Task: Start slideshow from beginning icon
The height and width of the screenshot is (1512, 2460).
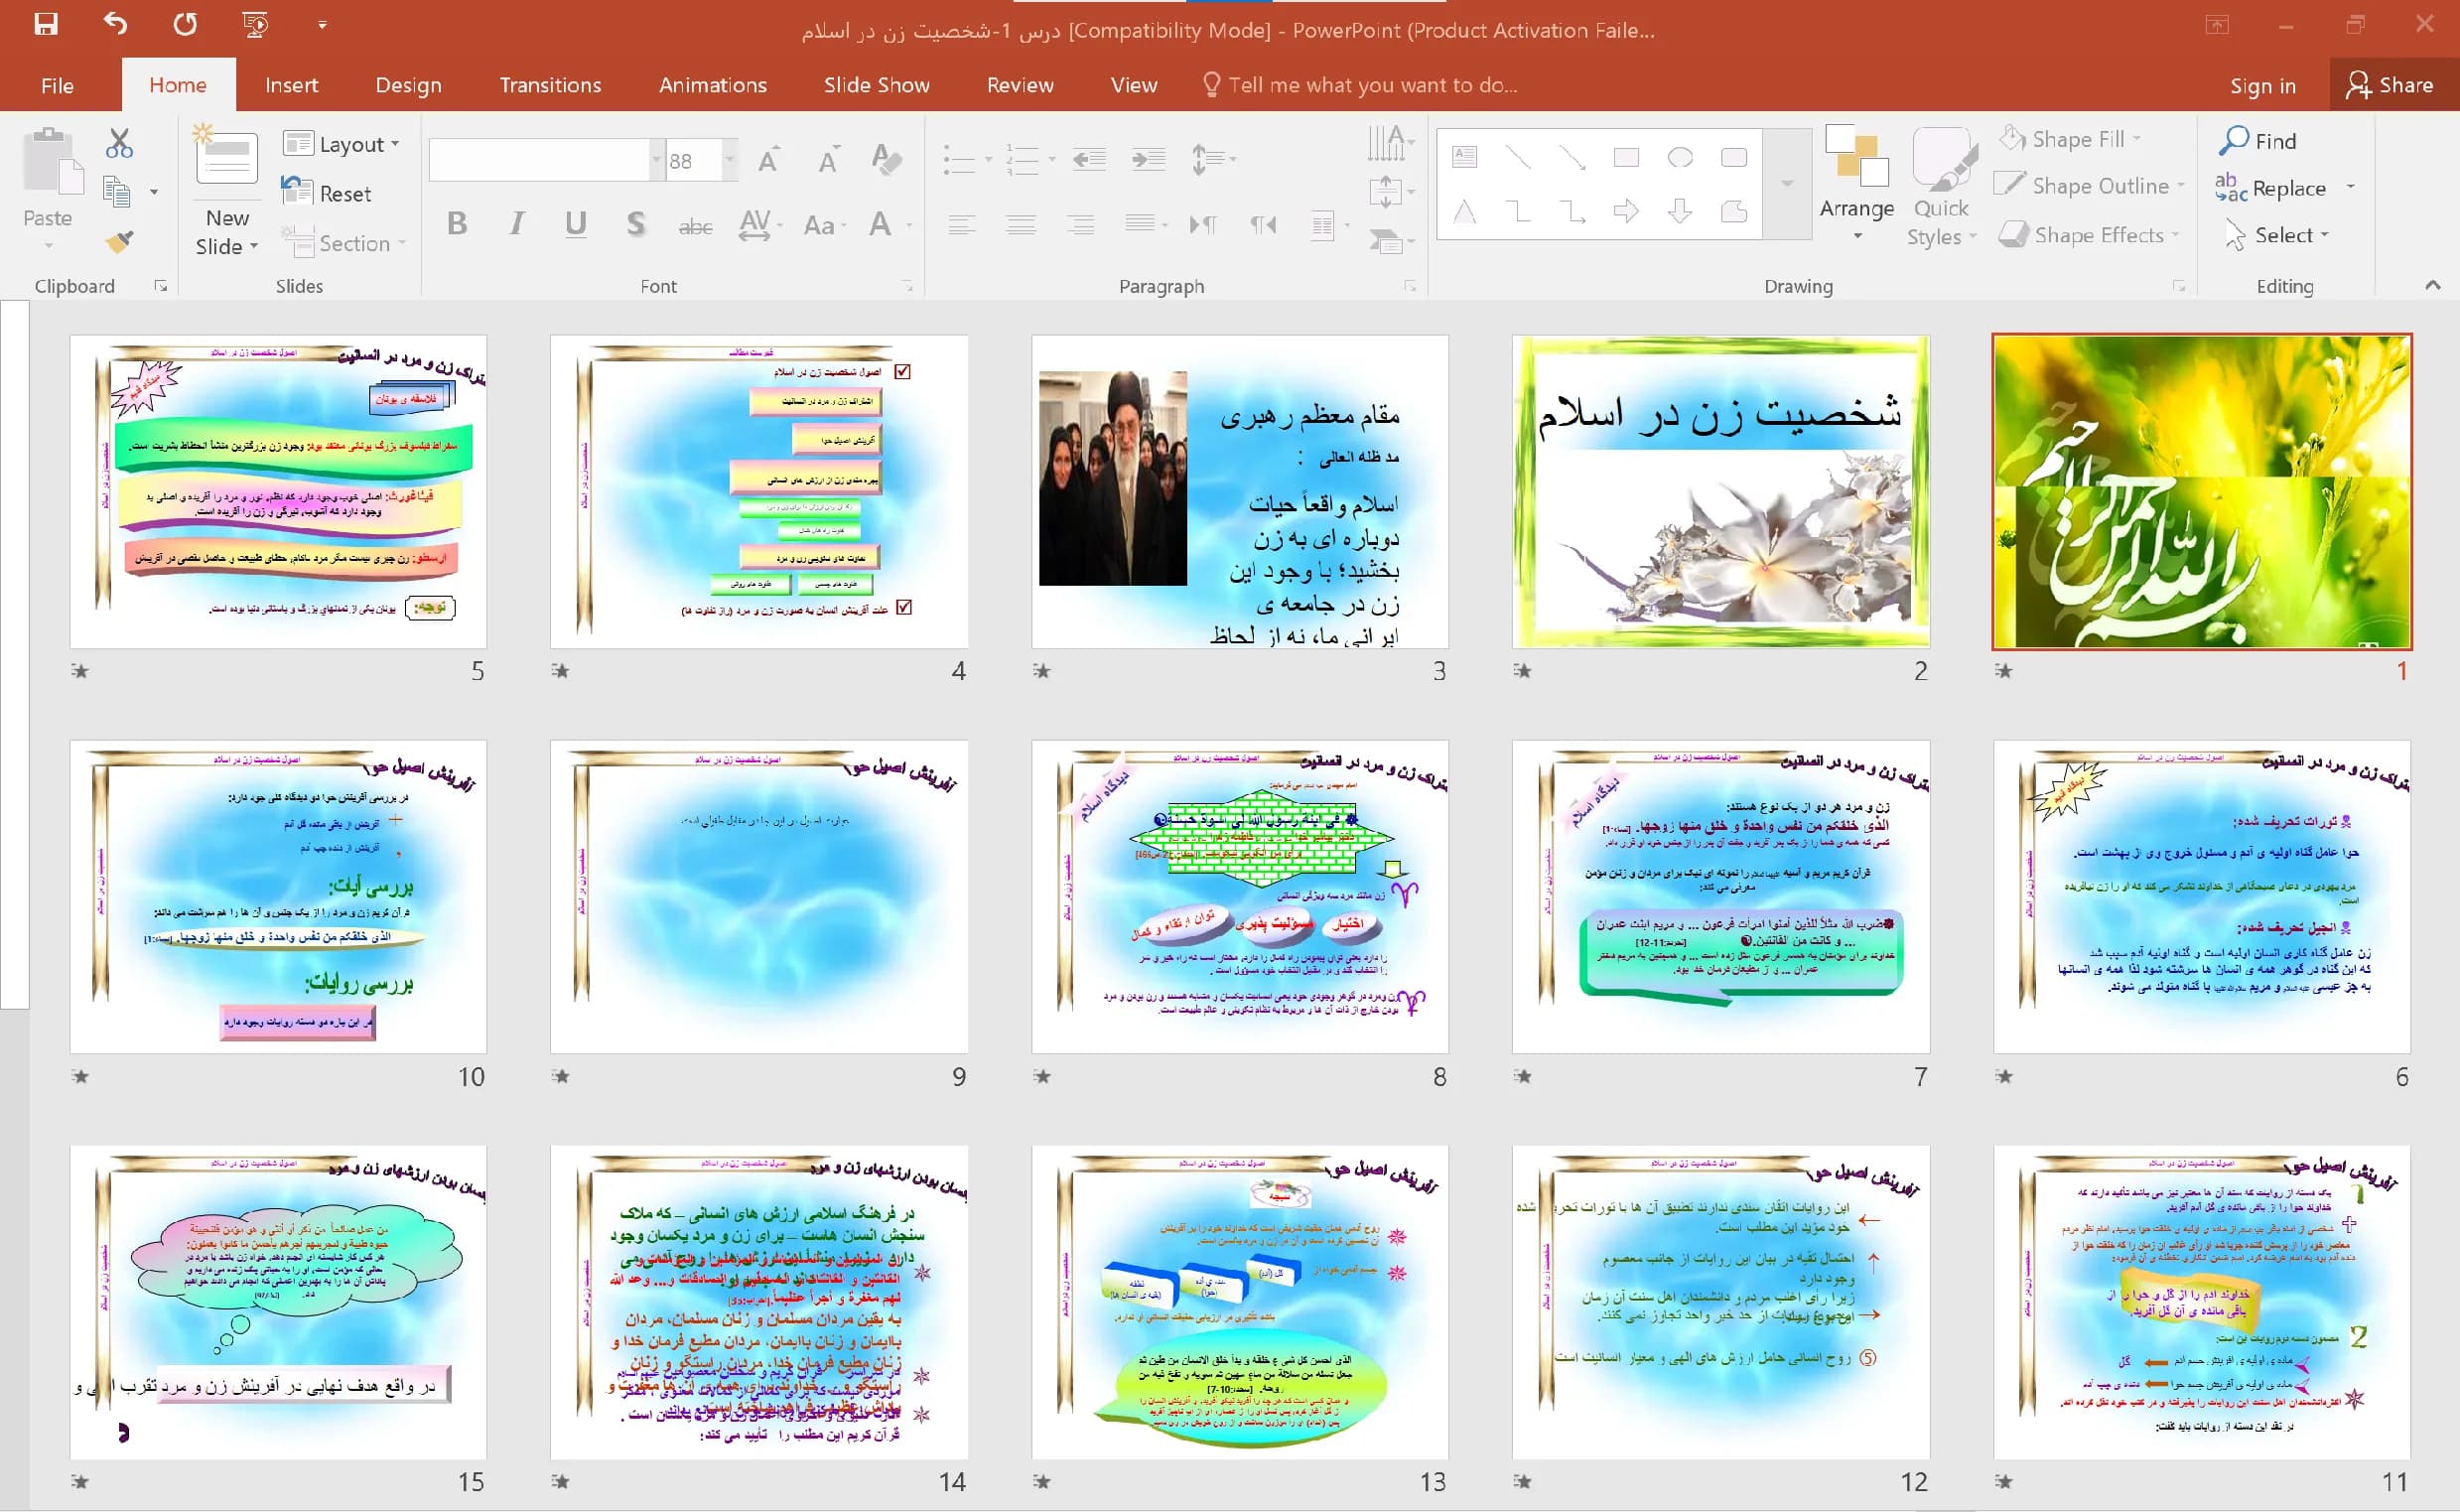Action: [x=256, y=24]
